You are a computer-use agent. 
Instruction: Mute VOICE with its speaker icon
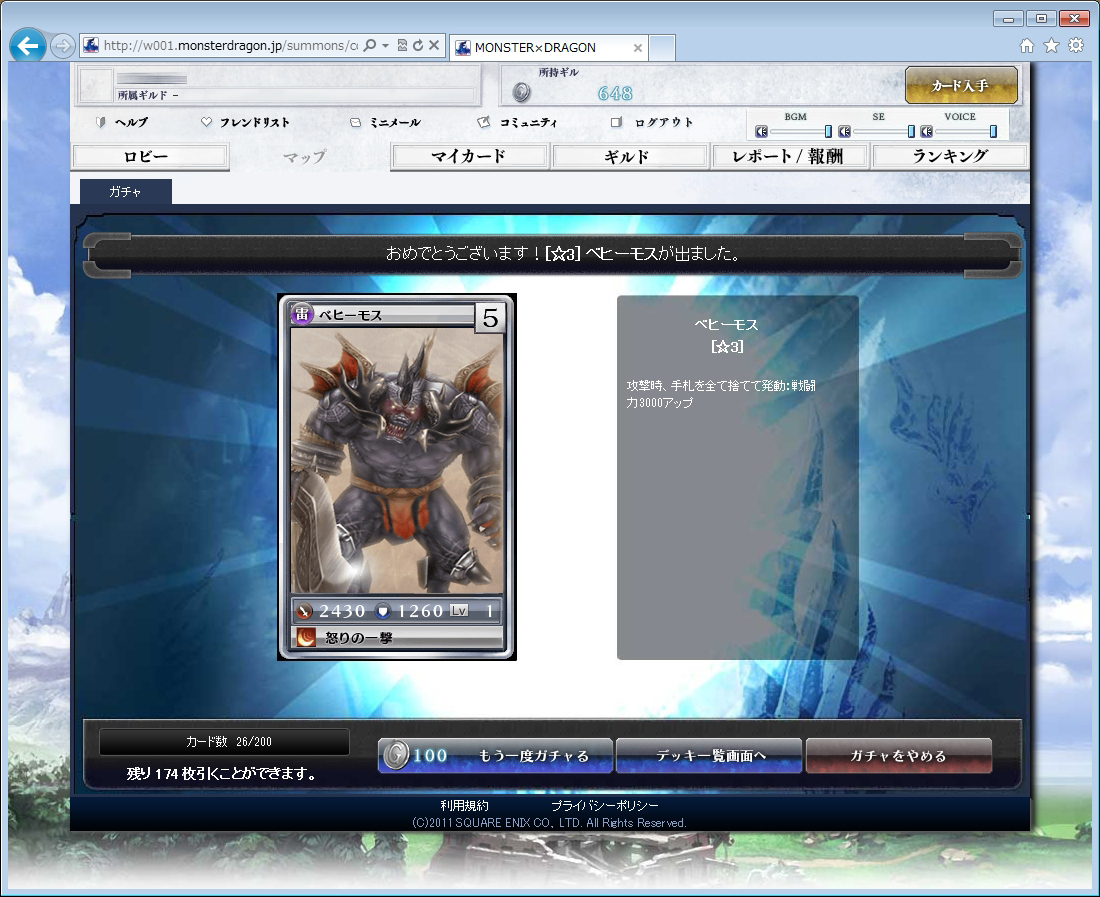point(927,131)
